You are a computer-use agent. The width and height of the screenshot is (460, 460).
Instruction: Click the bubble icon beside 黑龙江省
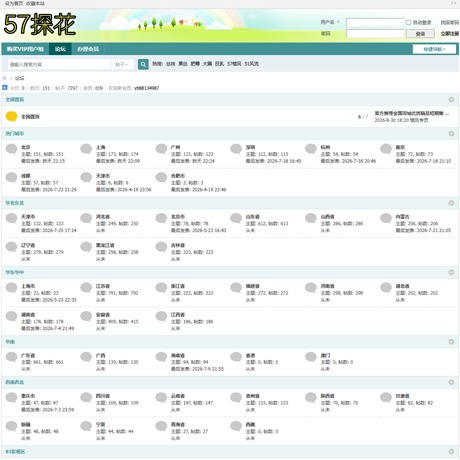pos(86,247)
